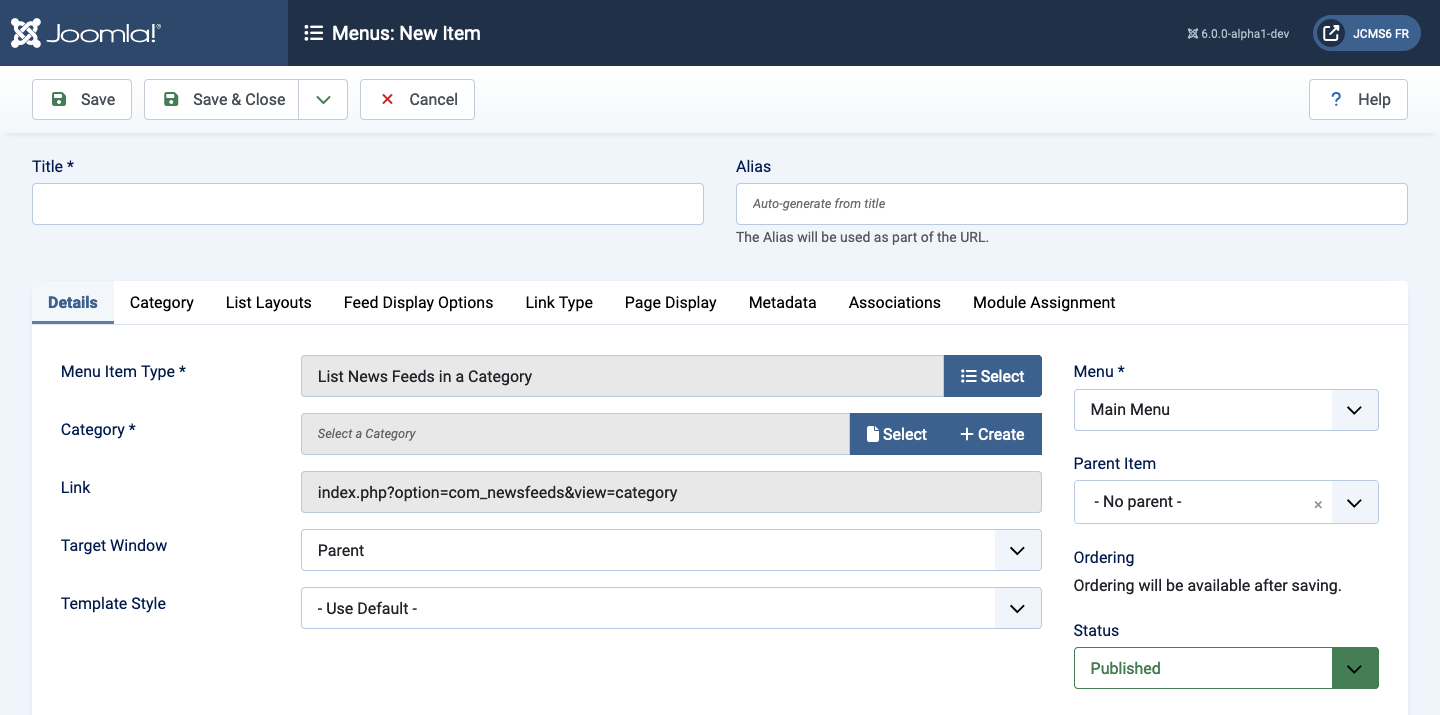Expand the chevron next to Save & Close
Screen dimensions: 1440x715
(322, 99)
